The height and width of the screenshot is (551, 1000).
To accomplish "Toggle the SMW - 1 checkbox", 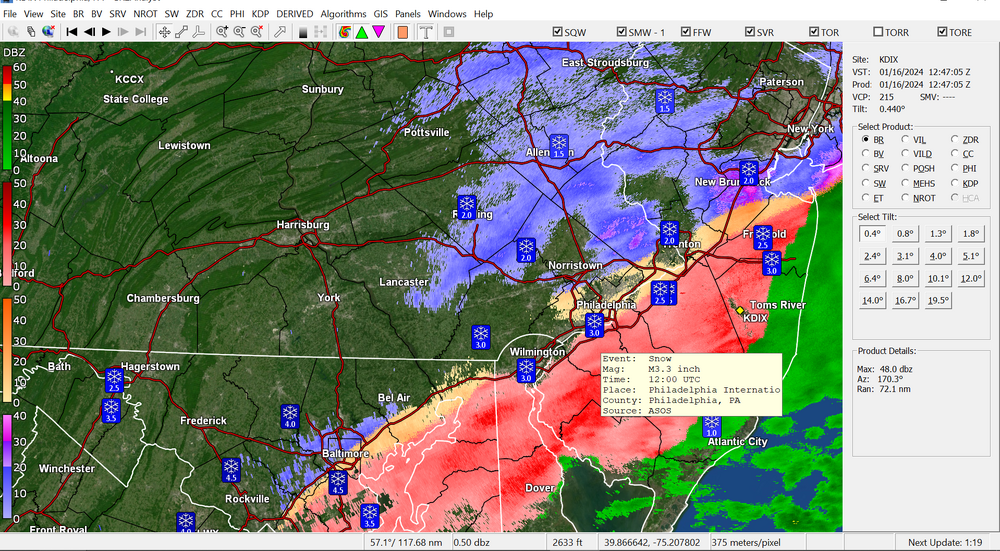I will [640, 32].
